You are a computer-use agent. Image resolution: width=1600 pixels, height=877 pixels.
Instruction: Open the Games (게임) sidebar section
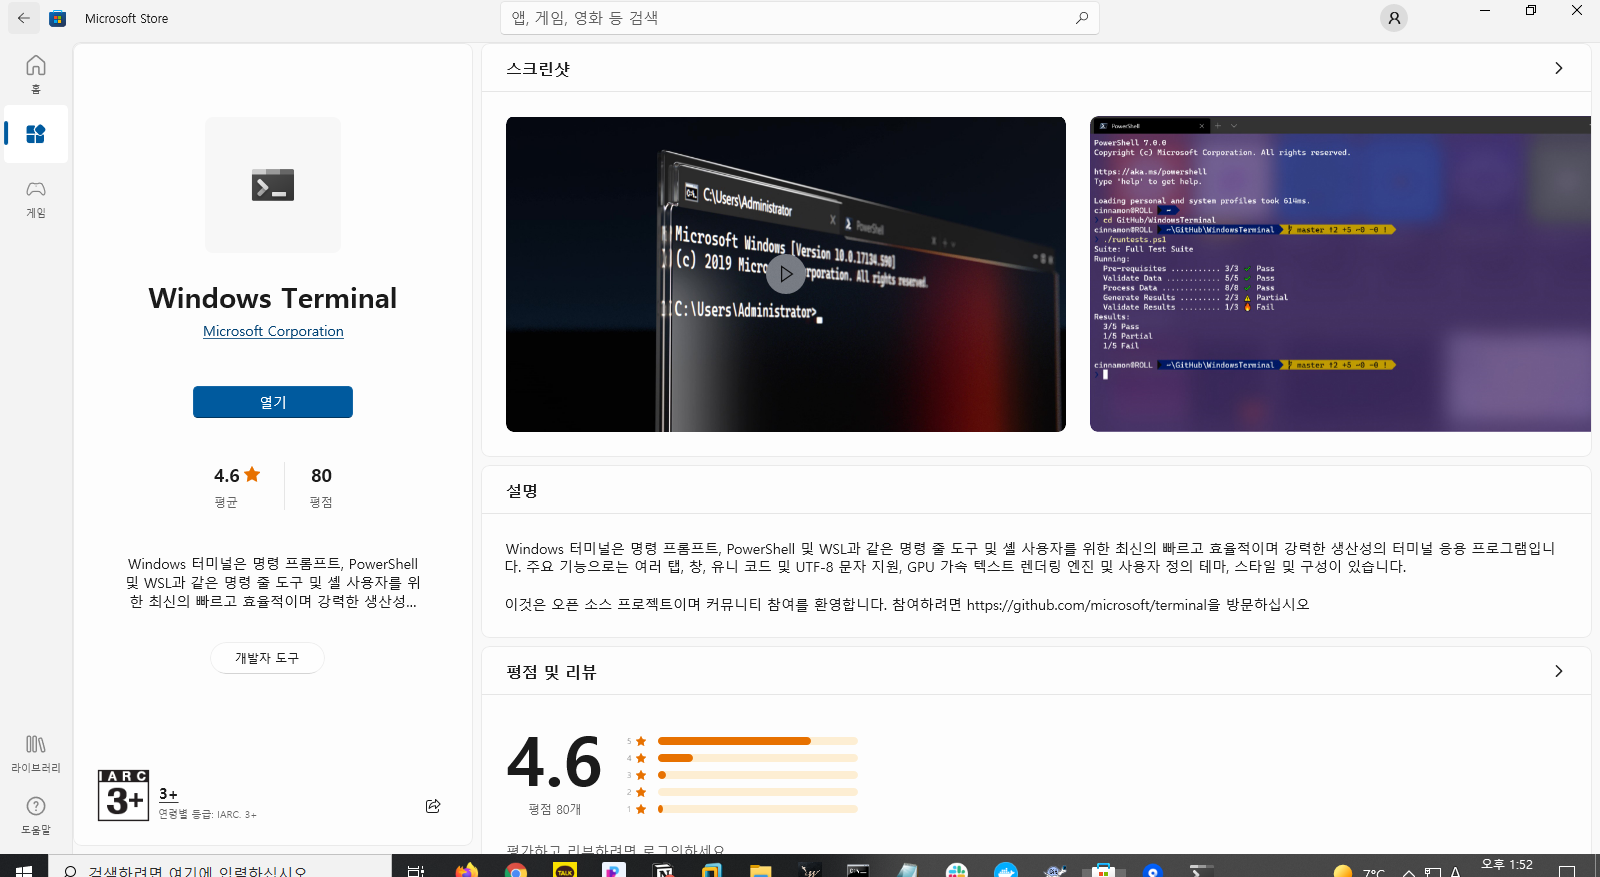coord(36,198)
